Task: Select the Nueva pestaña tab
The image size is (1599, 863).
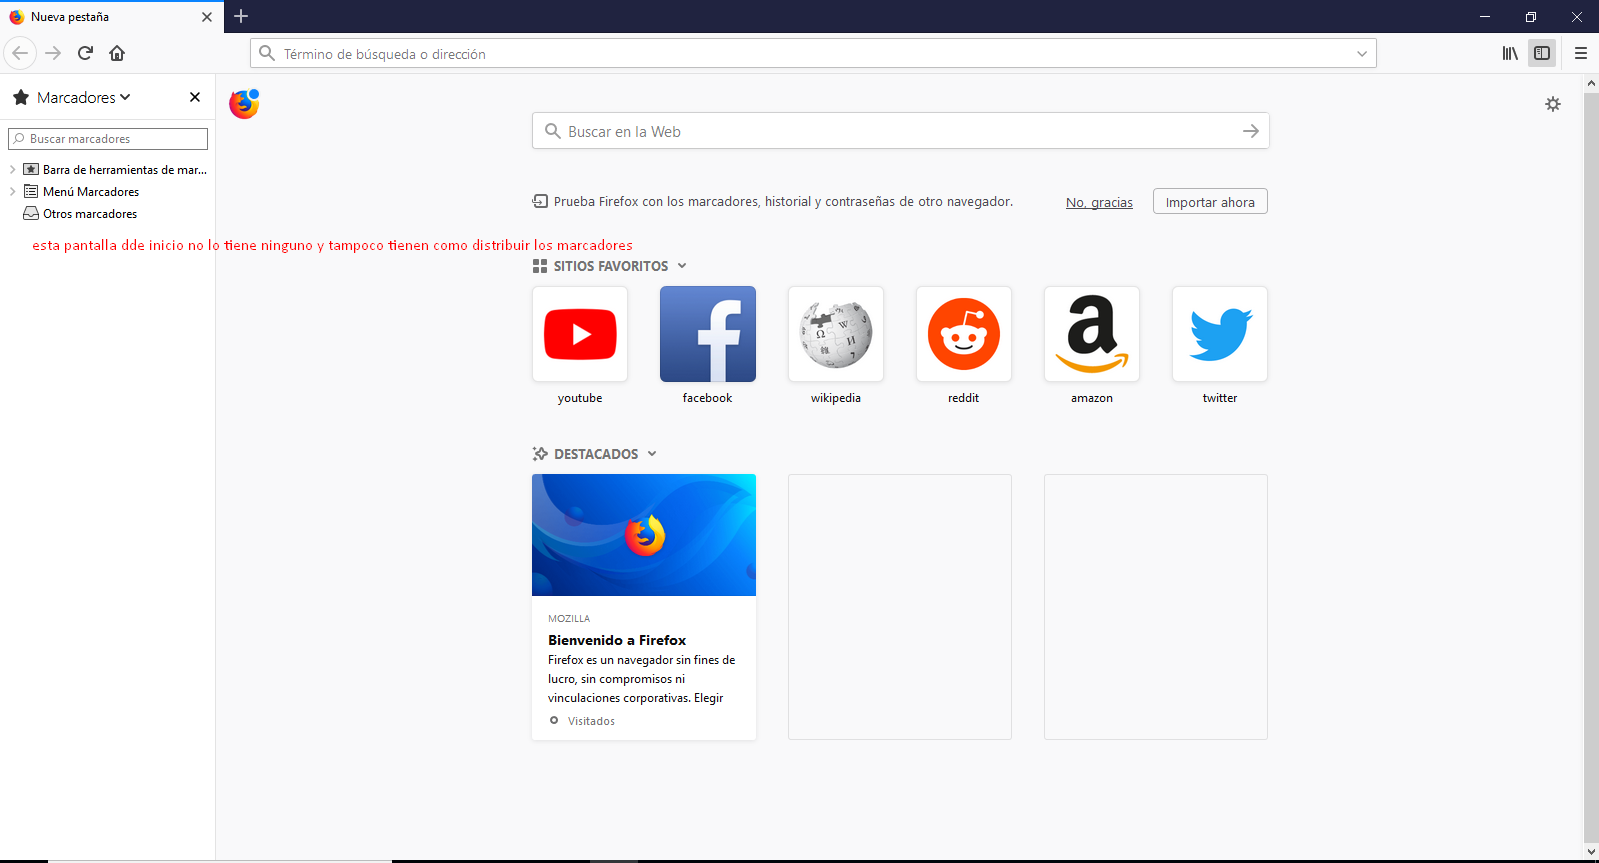Action: pos(110,17)
